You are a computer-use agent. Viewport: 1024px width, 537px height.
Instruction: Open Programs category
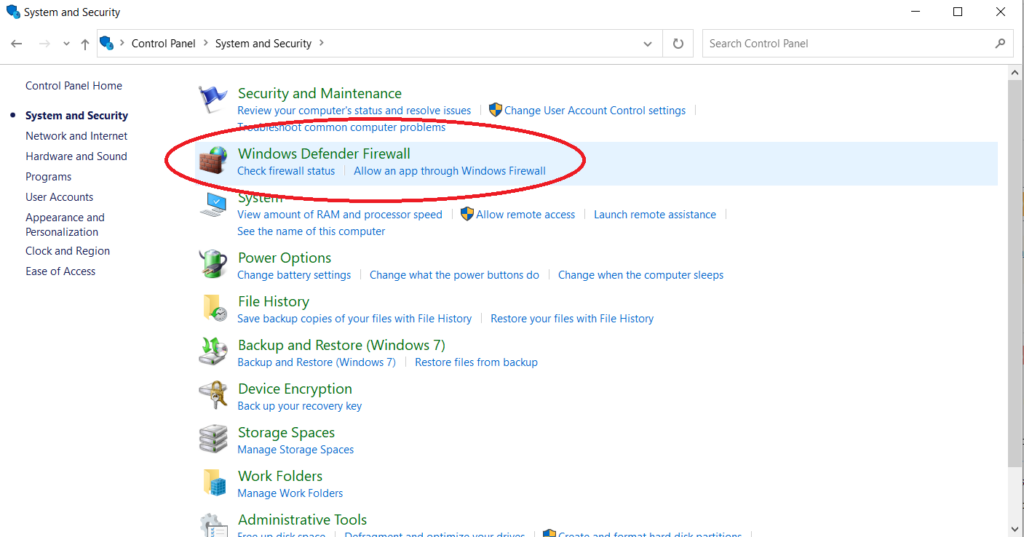pyautogui.click(x=48, y=176)
